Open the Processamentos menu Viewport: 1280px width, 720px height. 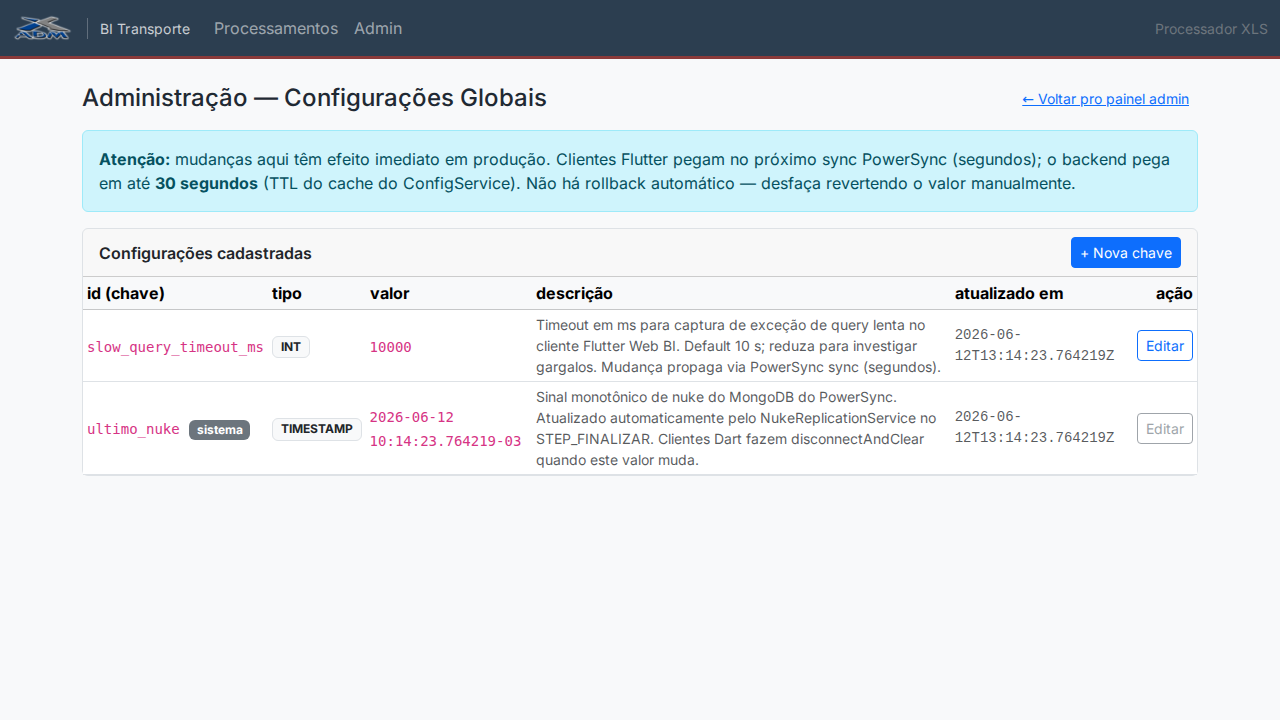[x=276, y=28]
